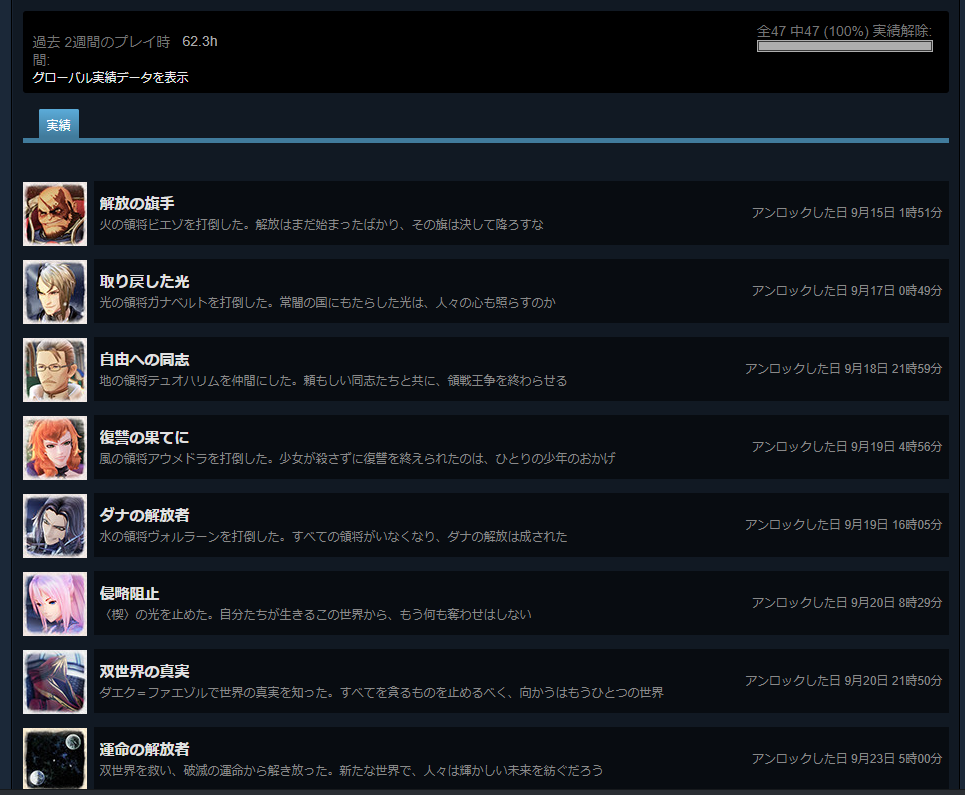
Task: Click the 過去 2週間のプレイ時間 label
Action: [x=102, y=50]
